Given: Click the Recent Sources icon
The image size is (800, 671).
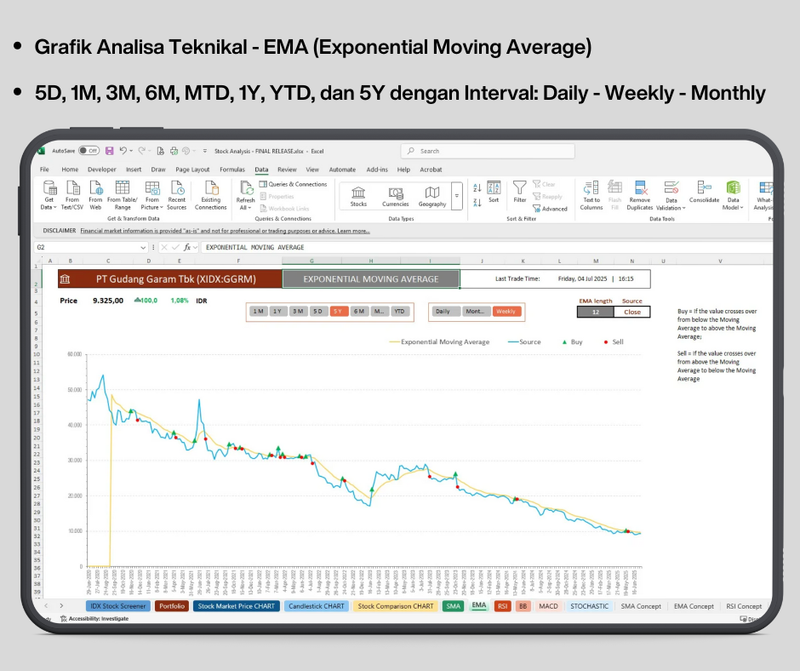Looking at the screenshot, I should (x=177, y=195).
